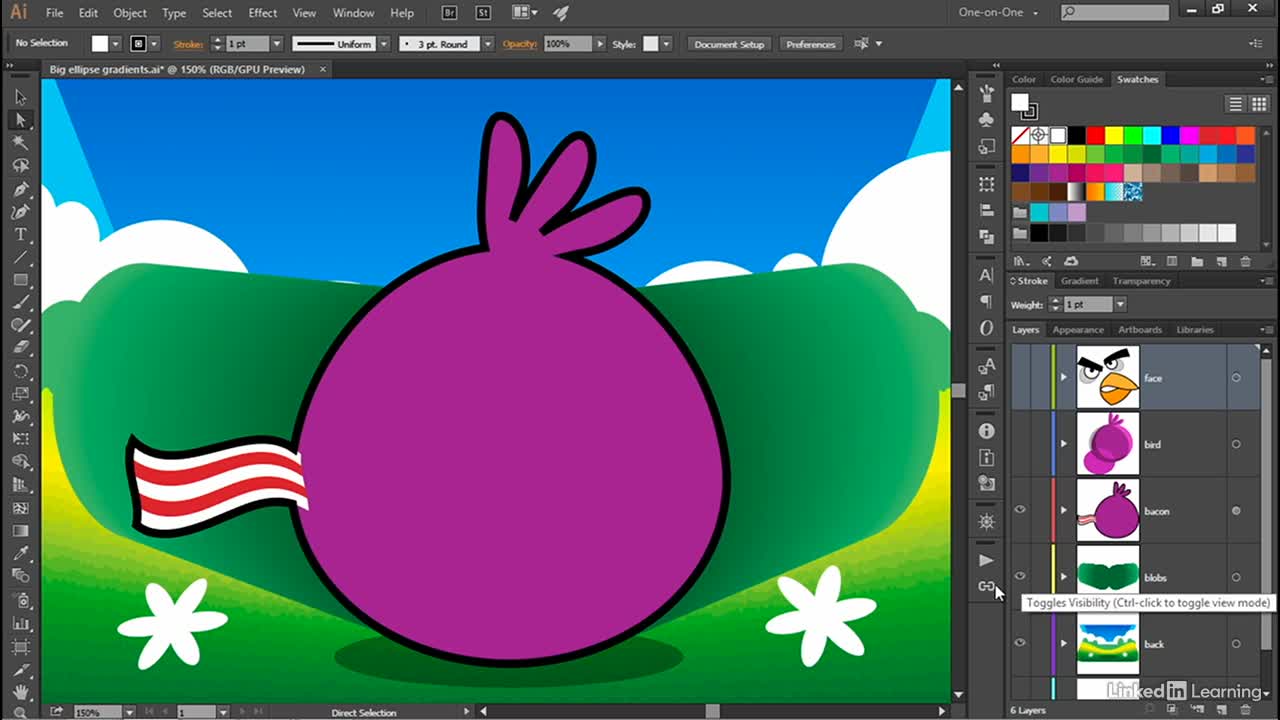
Task: Switch to the Color Guide tab
Action: coord(1076,79)
